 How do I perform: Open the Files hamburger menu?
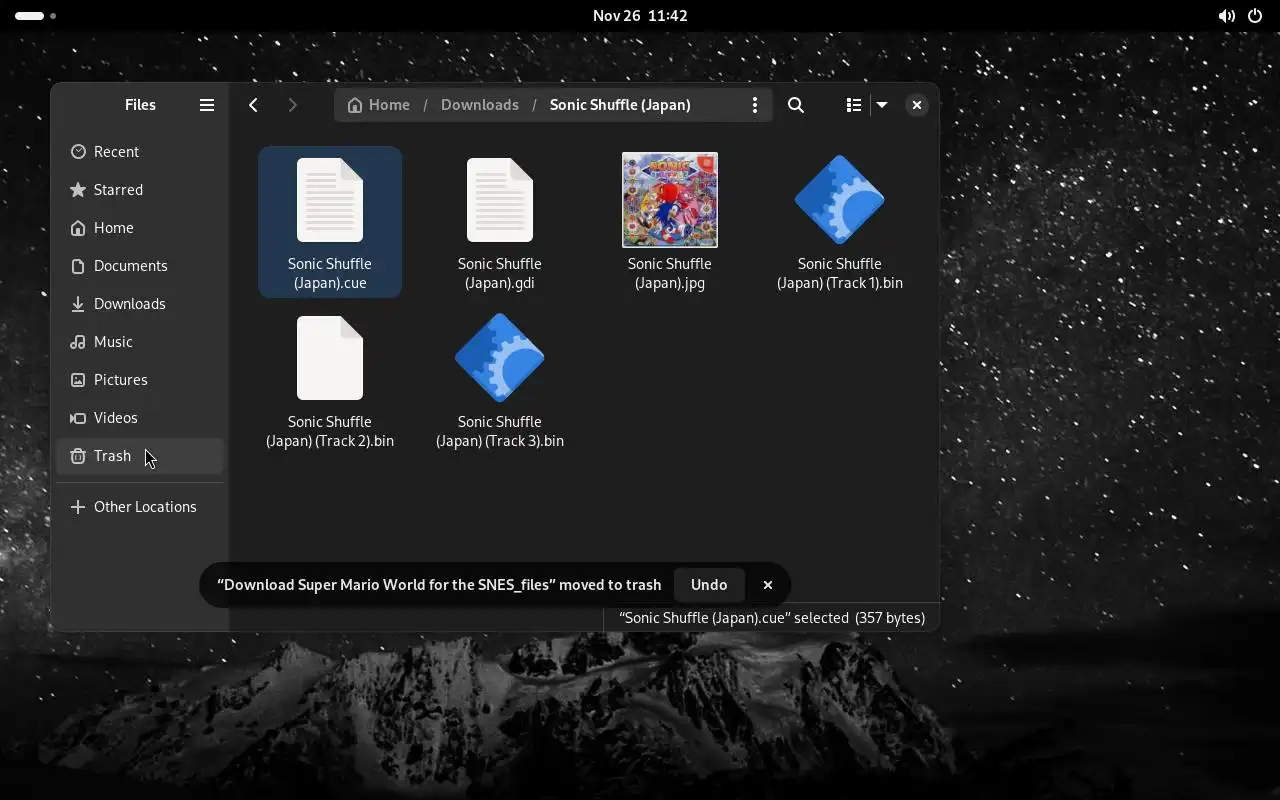207,105
